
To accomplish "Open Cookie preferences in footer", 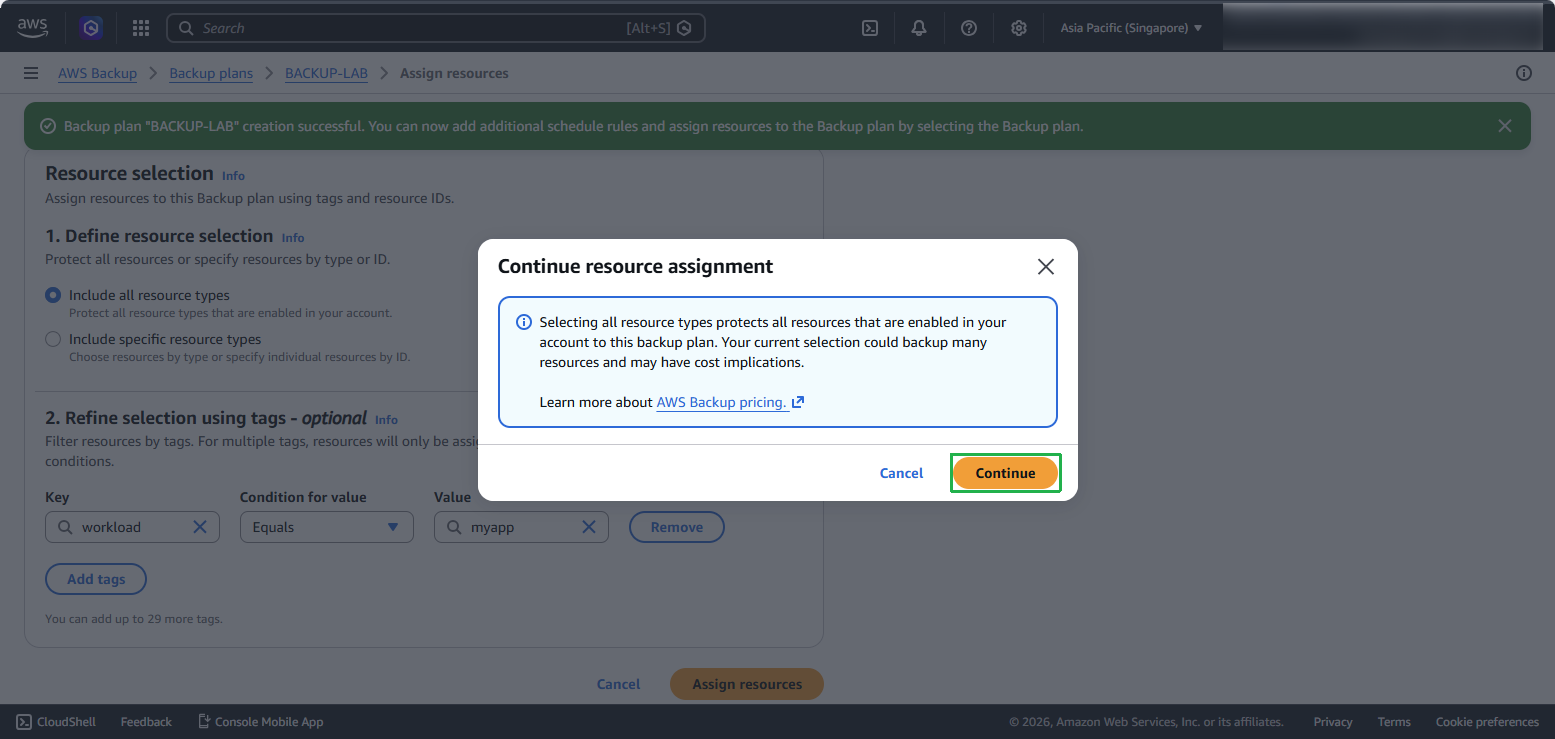I will coord(1487,722).
